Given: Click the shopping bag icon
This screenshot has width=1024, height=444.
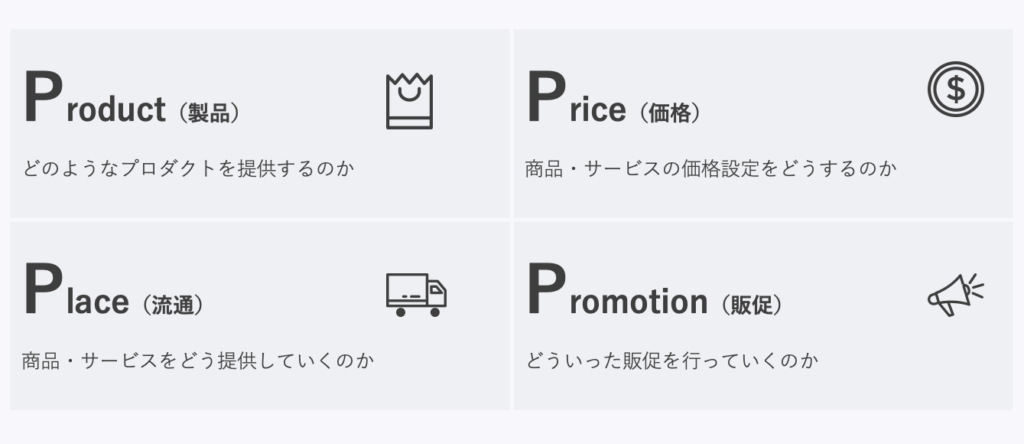Looking at the screenshot, I should (x=409, y=101).
